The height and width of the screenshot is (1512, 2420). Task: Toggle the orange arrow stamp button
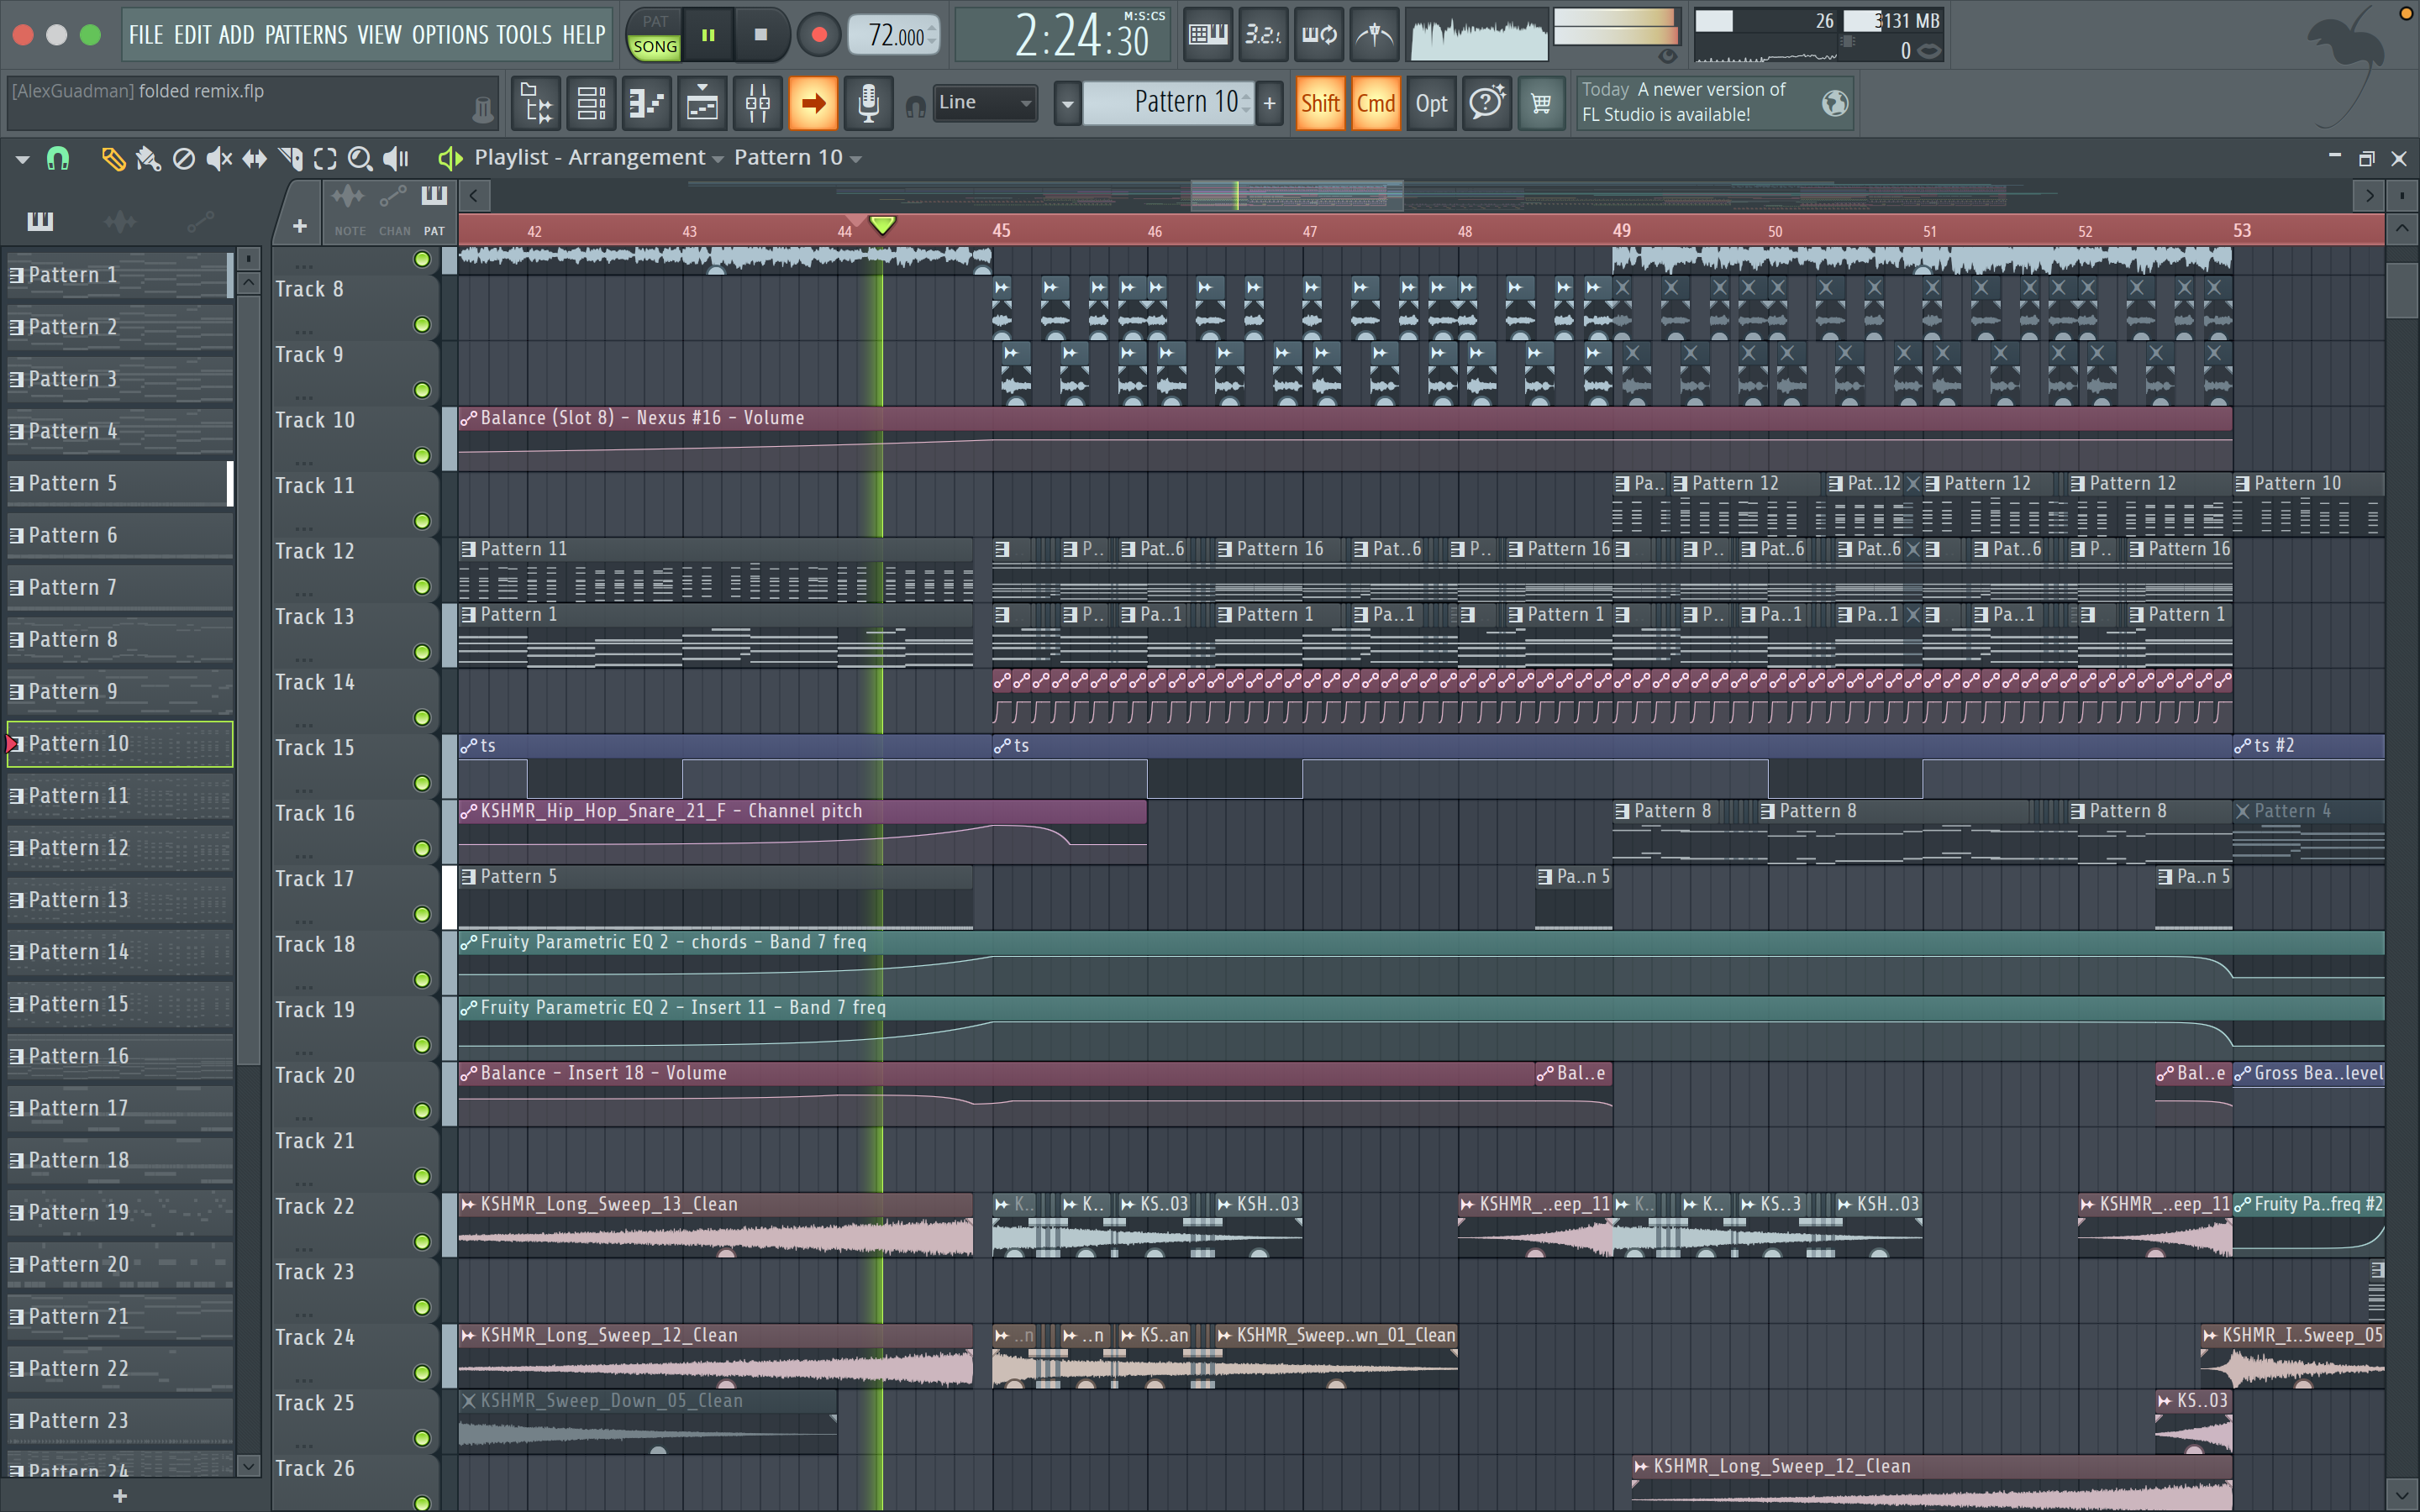[x=813, y=103]
